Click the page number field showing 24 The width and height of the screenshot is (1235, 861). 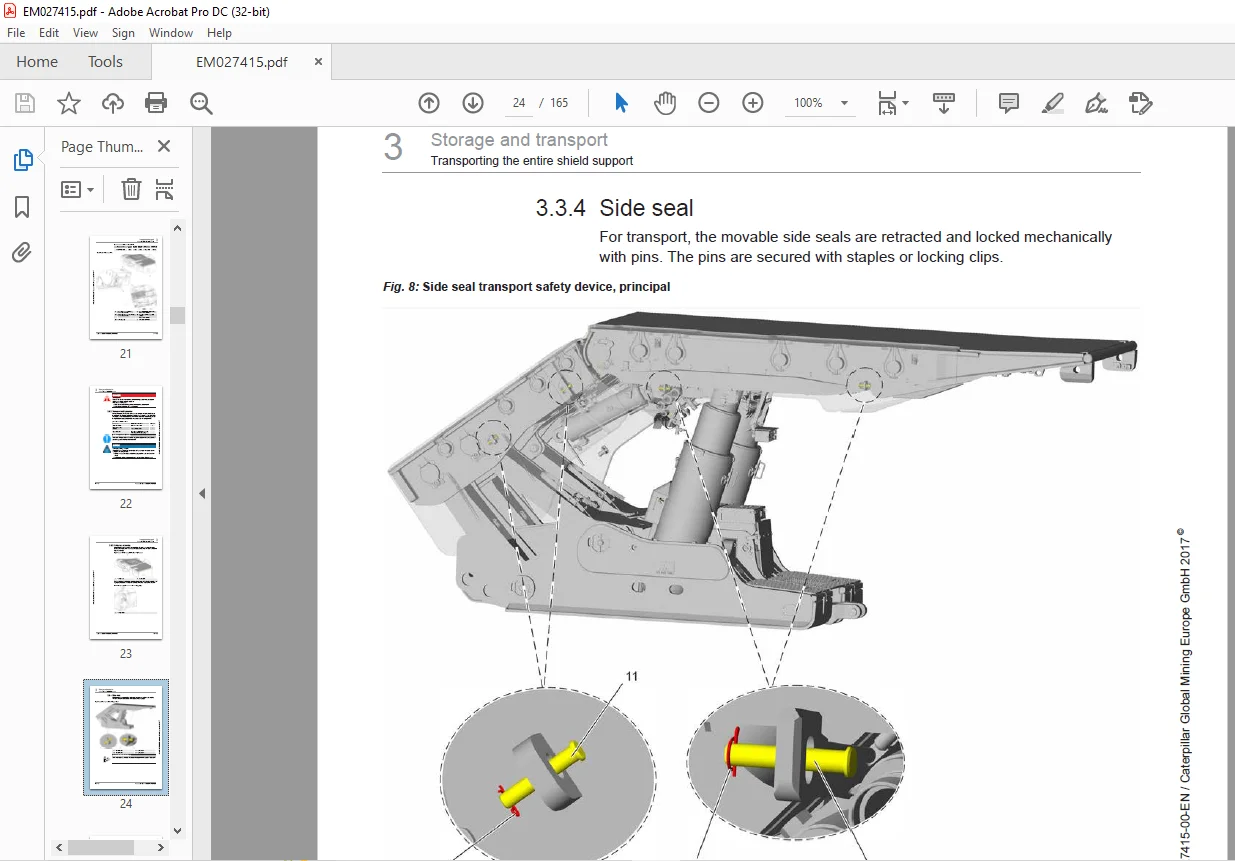tap(518, 103)
